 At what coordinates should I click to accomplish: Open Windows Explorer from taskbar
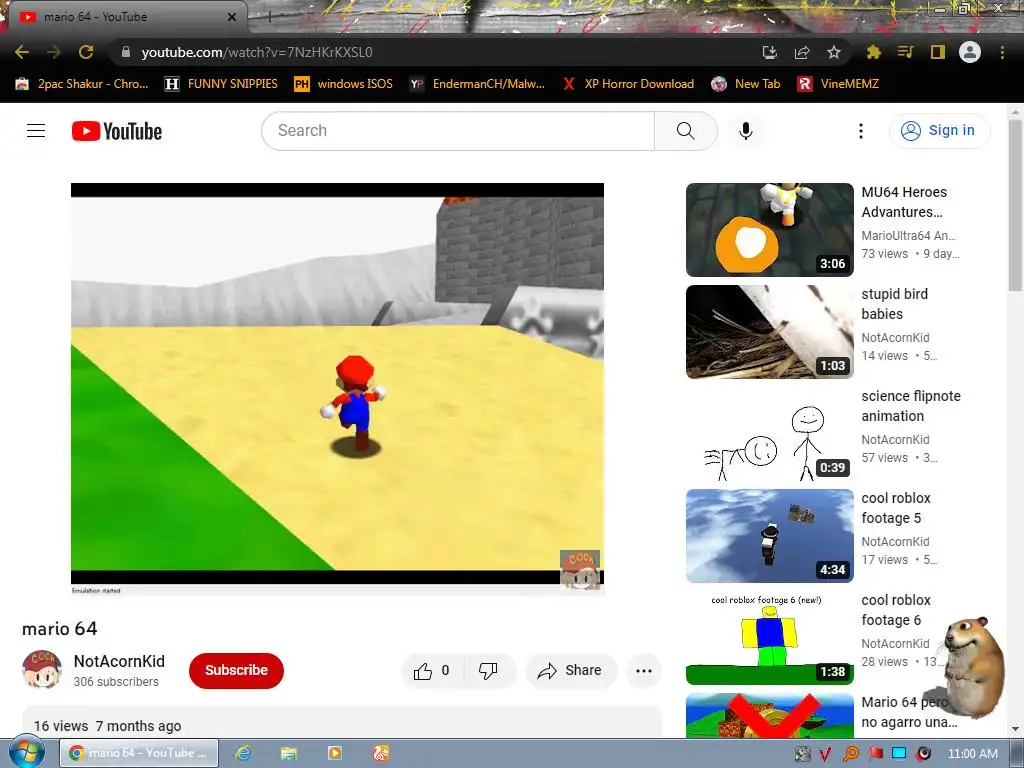pos(289,753)
